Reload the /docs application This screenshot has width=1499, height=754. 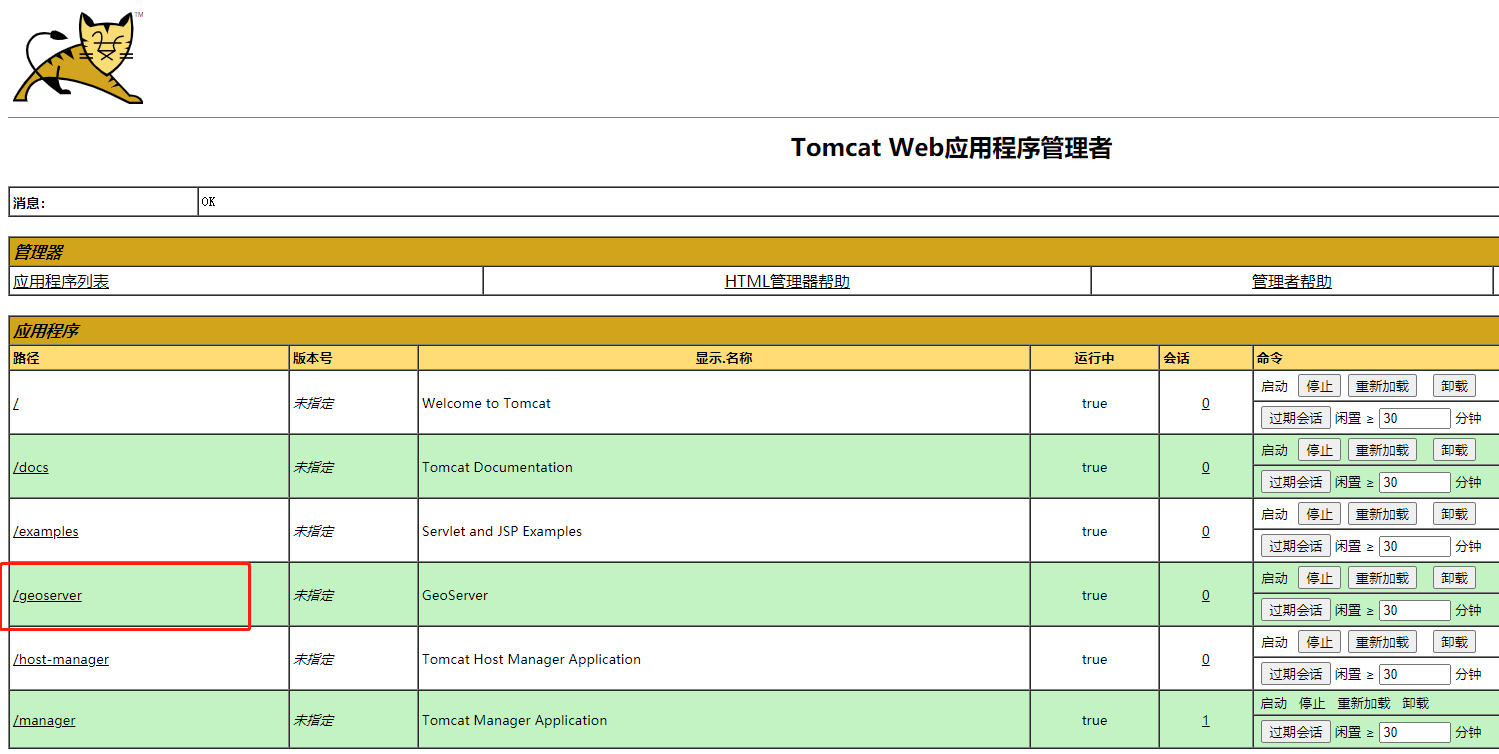[1381, 449]
